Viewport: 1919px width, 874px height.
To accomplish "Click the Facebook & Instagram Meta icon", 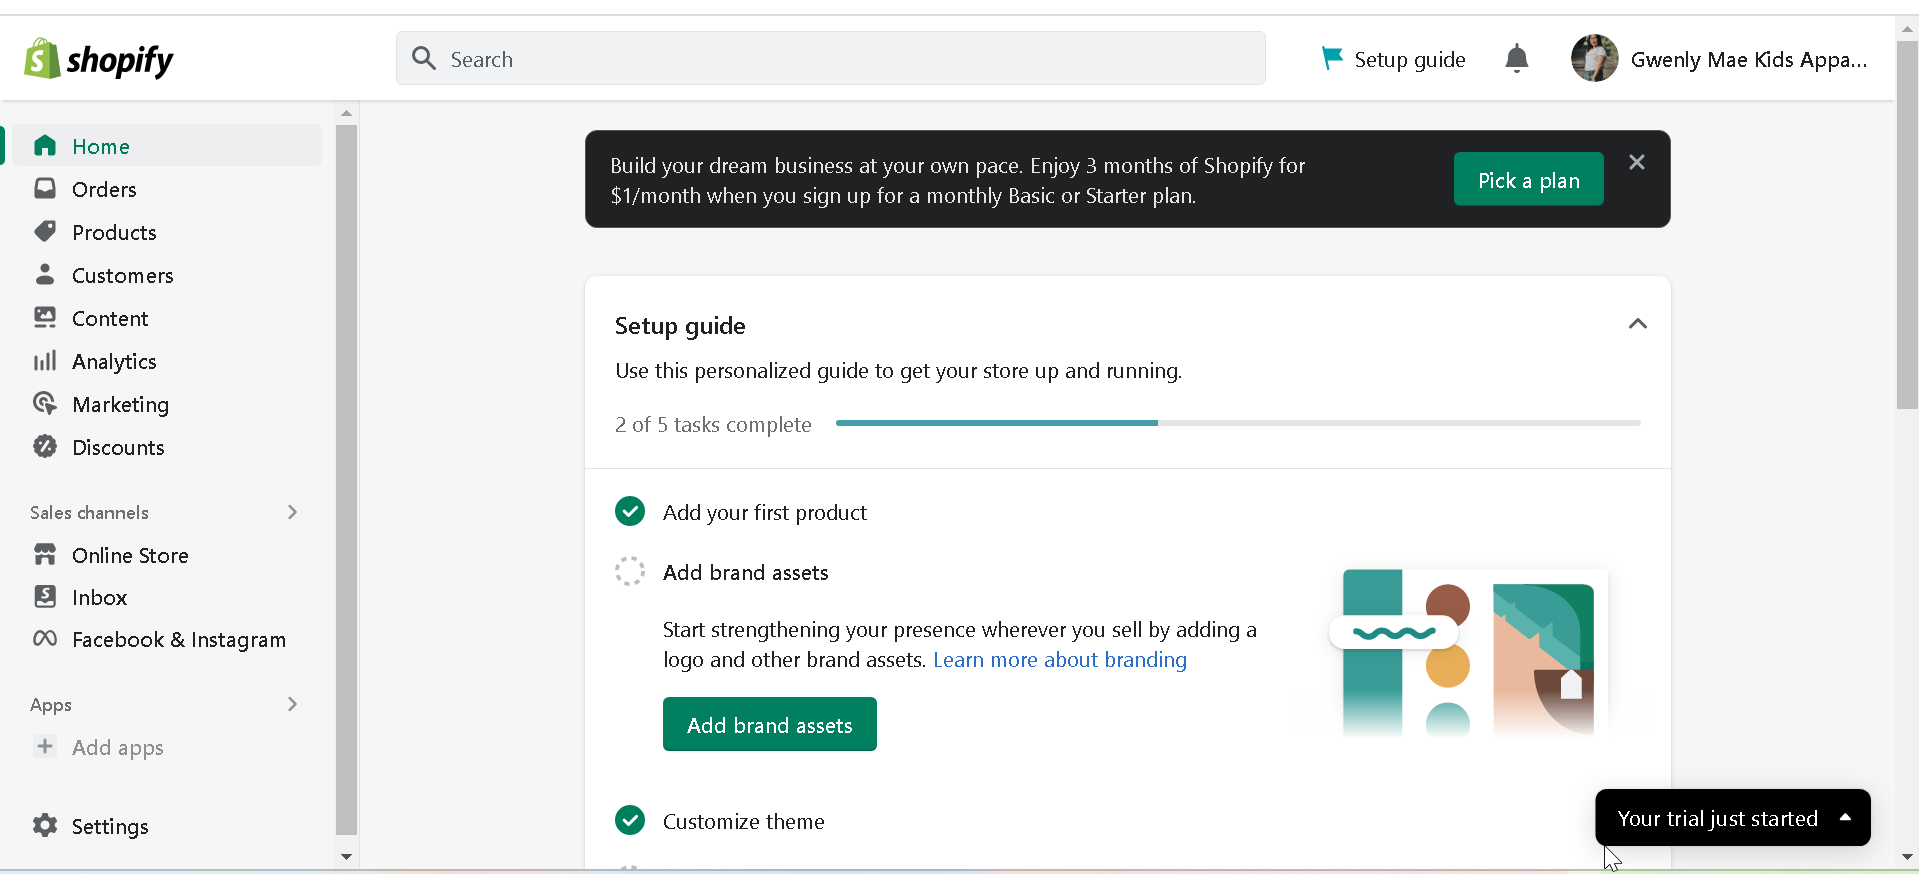I will 45,639.
